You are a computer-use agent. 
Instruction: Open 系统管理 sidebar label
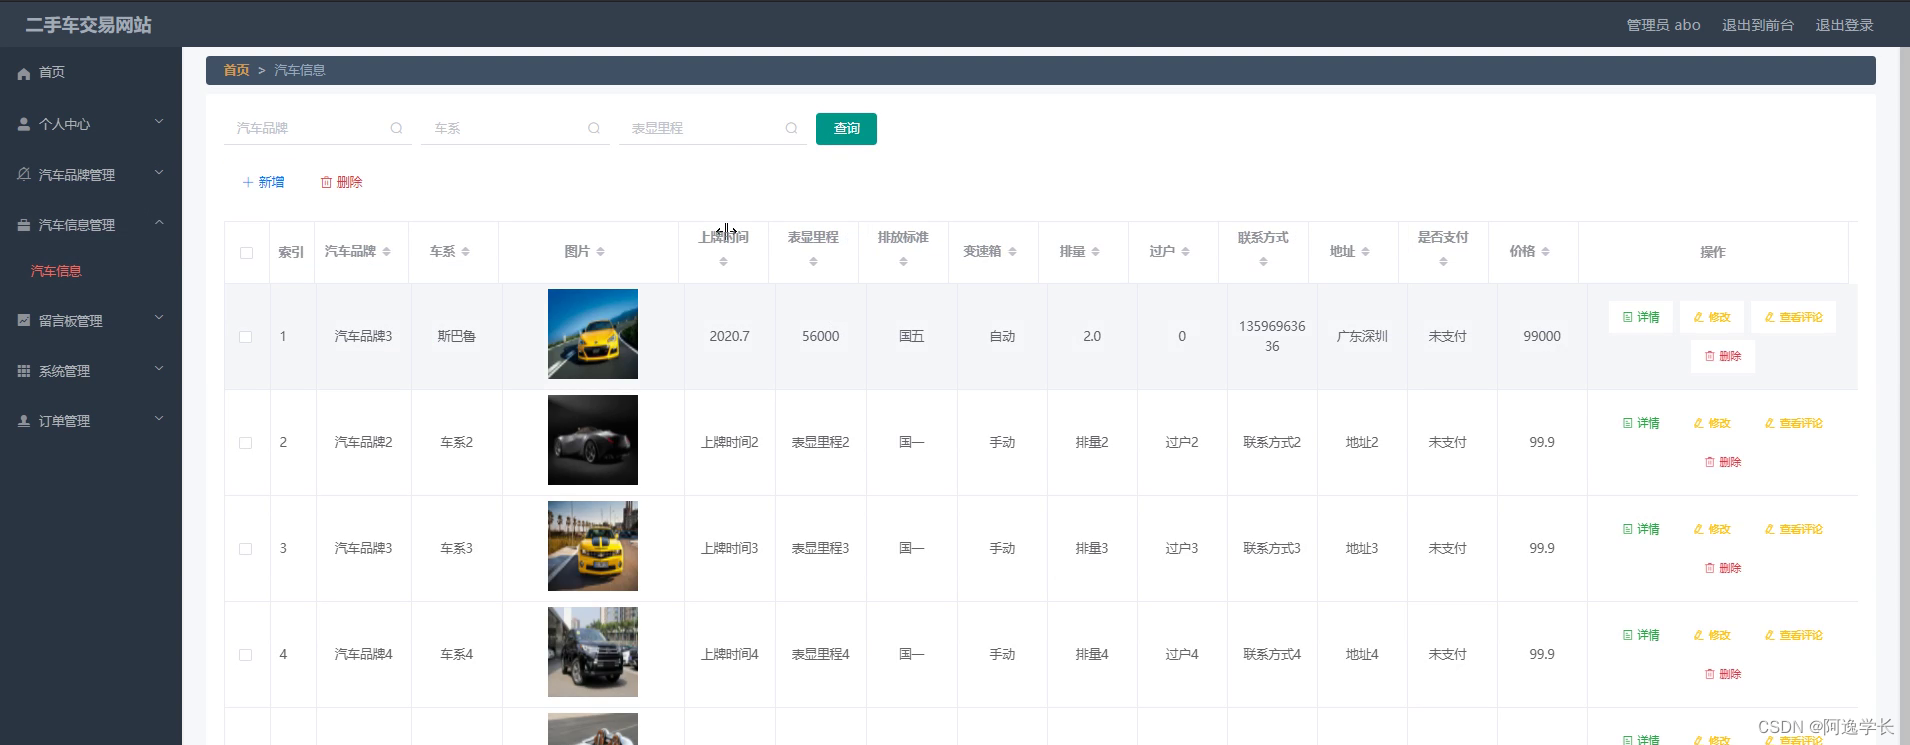click(64, 371)
